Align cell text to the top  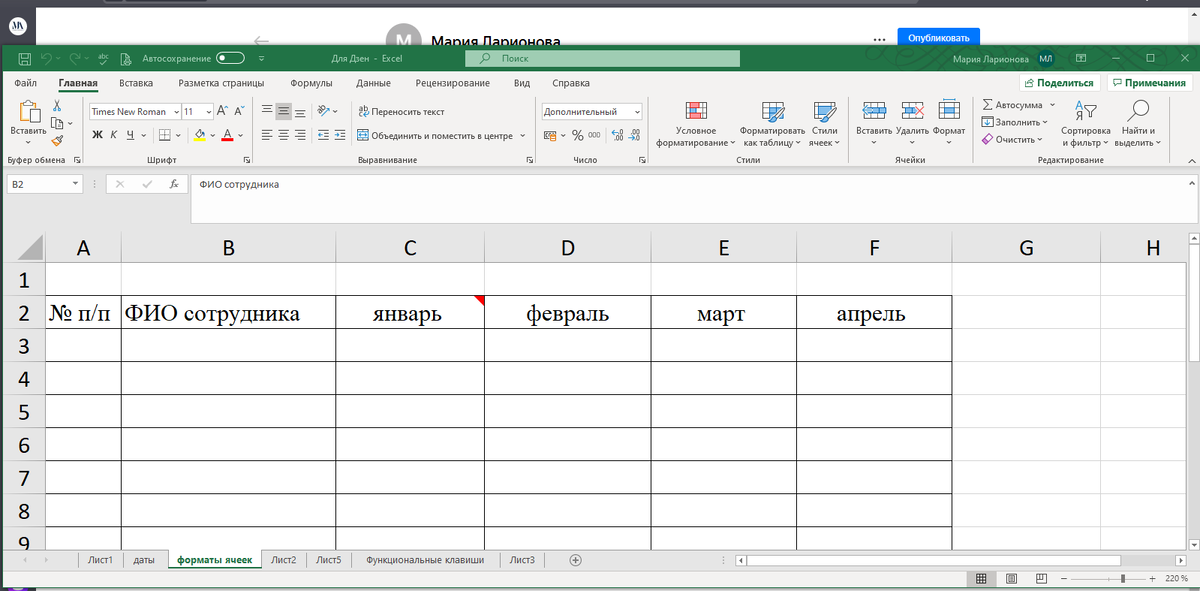[x=267, y=111]
